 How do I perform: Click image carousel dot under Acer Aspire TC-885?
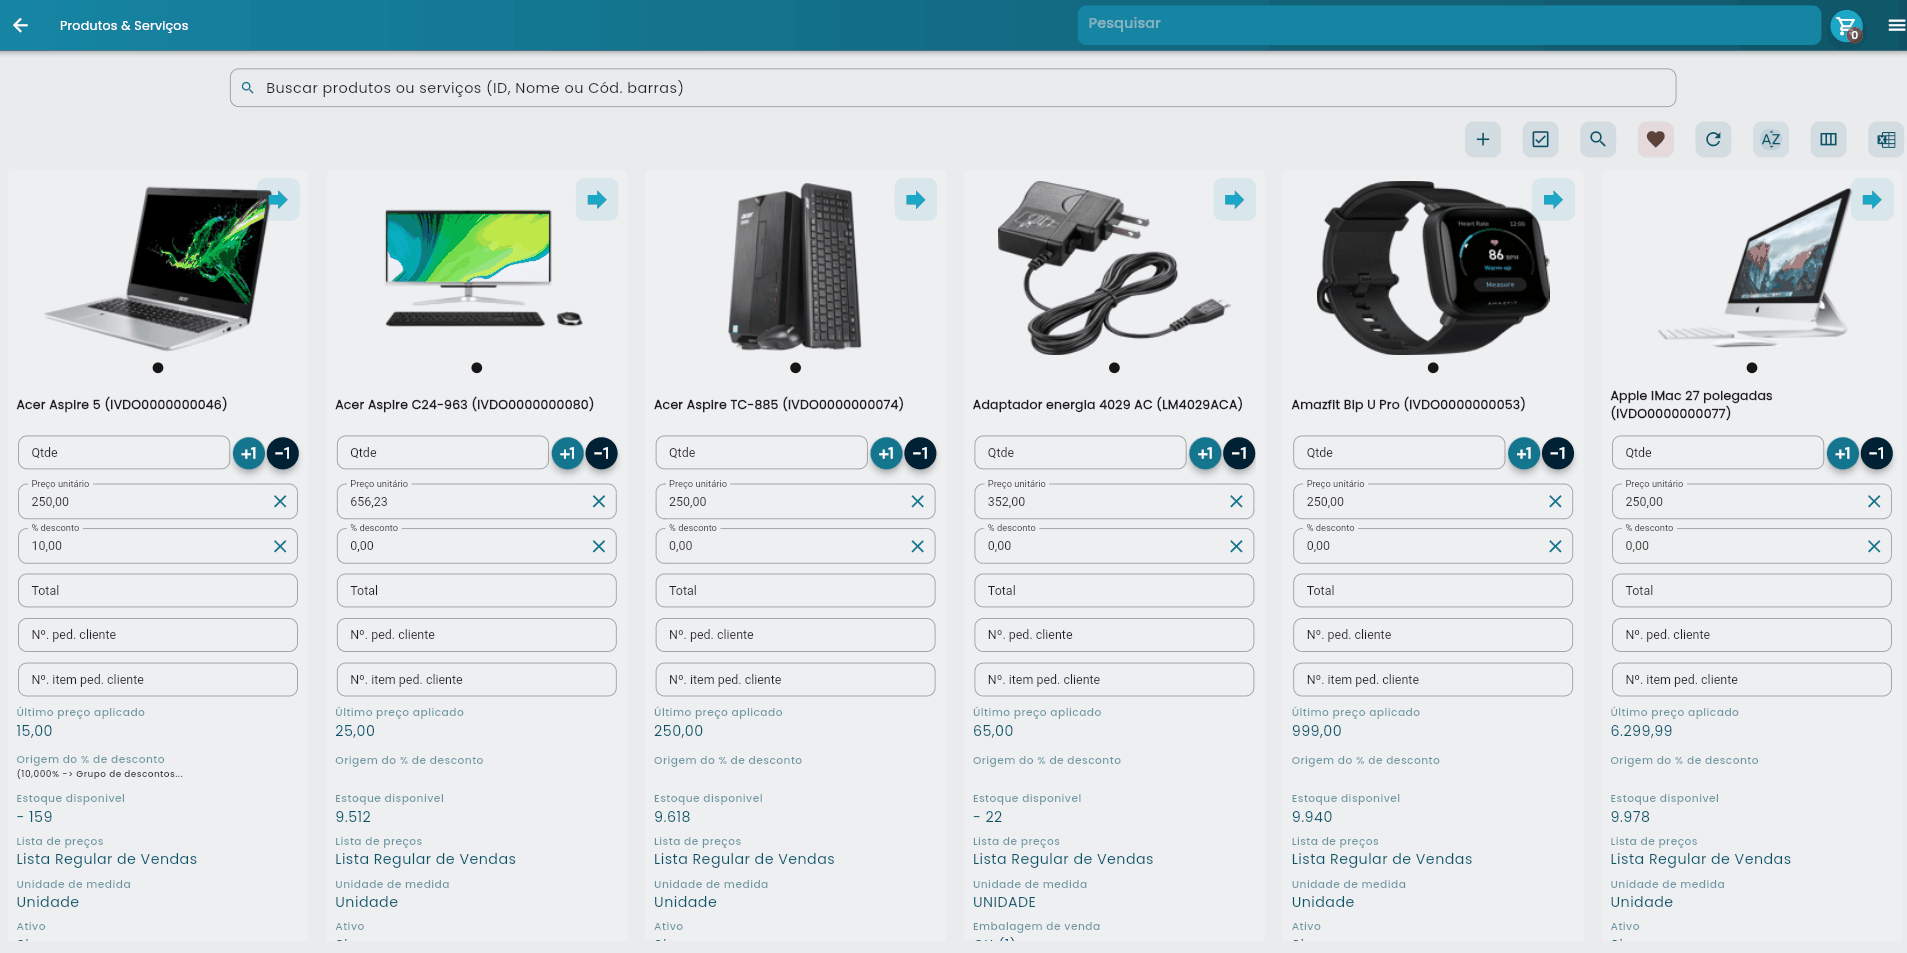click(795, 368)
